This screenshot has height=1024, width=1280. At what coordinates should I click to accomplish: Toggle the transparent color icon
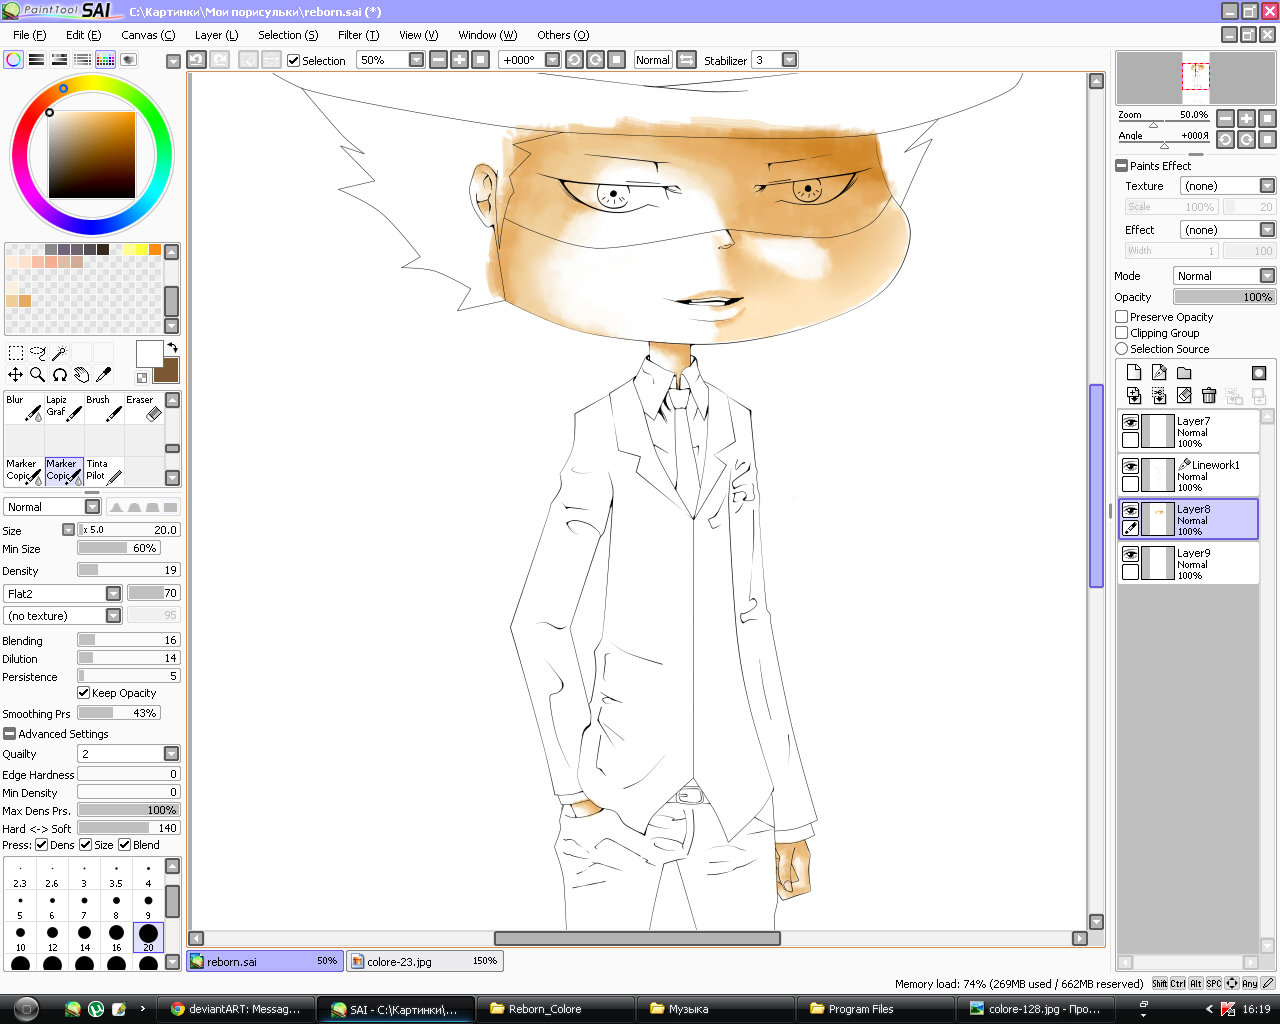tap(142, 377)
